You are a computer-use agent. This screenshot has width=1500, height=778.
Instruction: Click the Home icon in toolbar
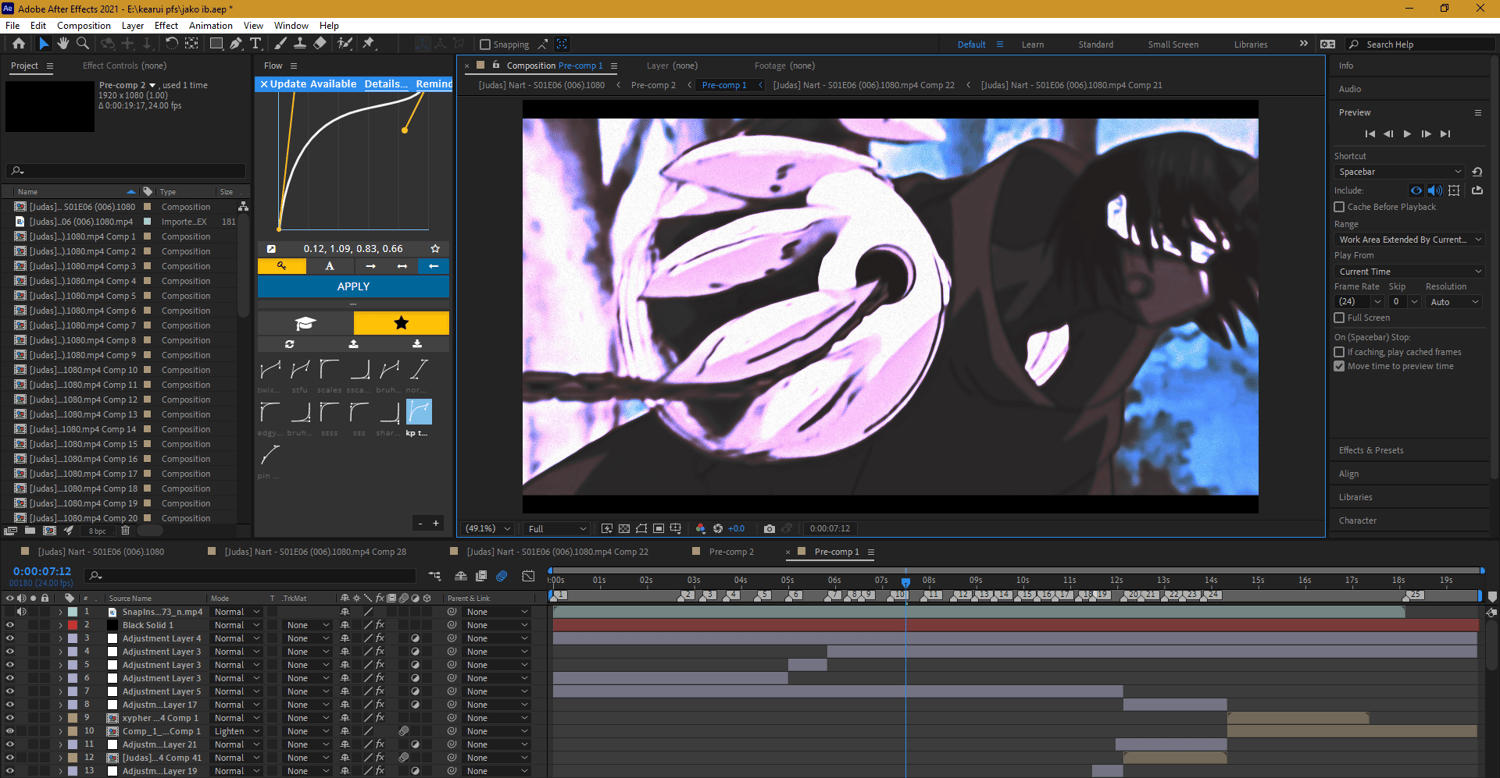click(19, 44)
